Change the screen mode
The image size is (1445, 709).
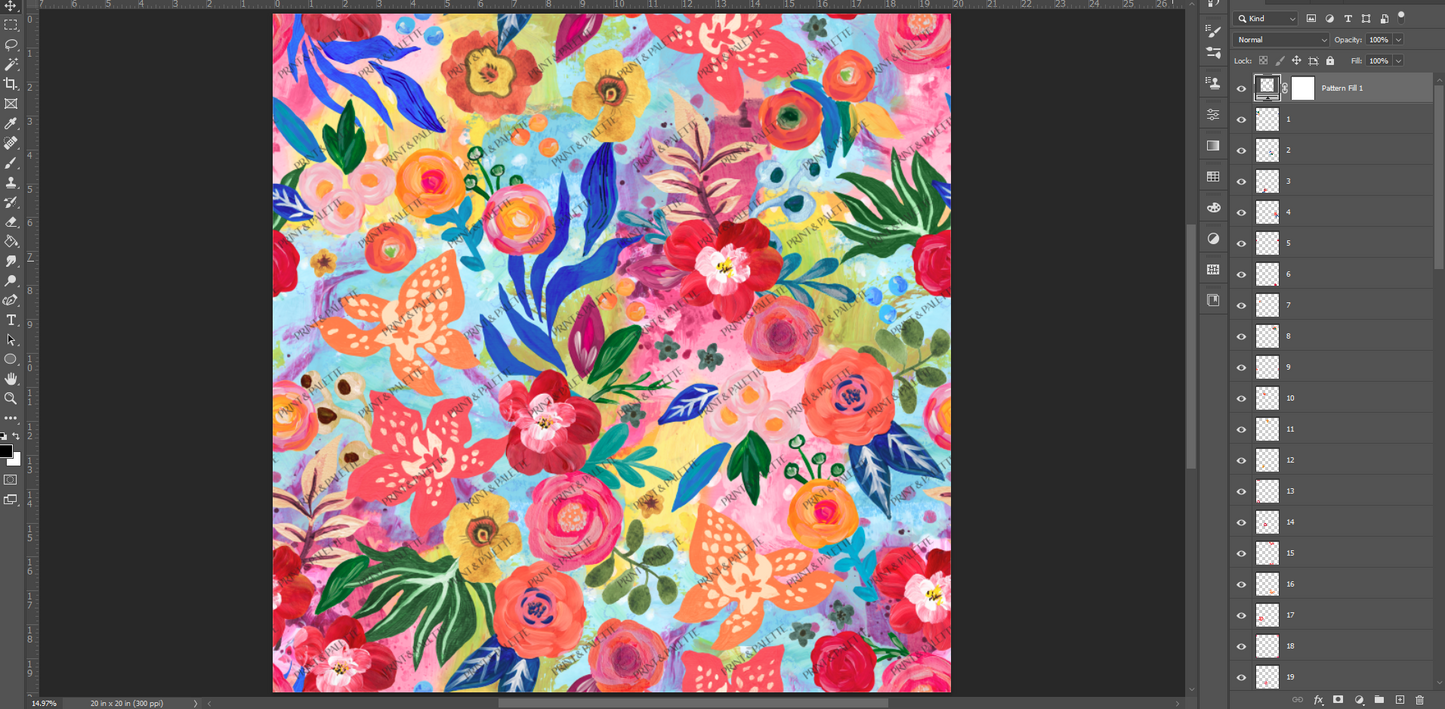point(11,500)
